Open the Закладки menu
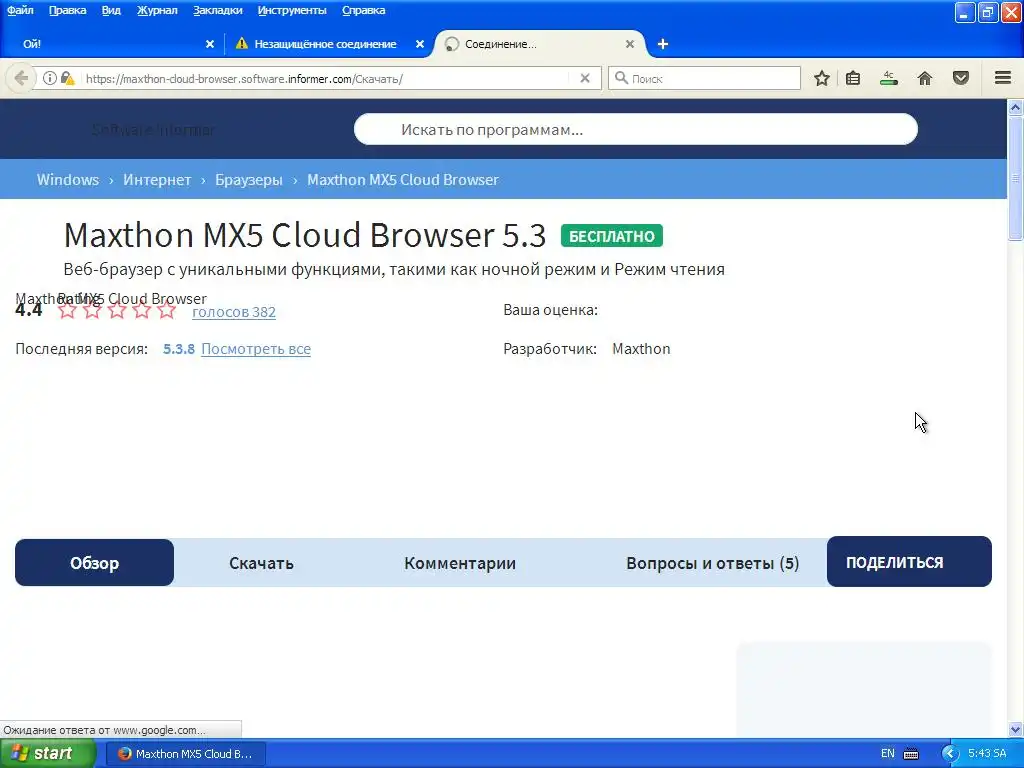Screen dimensions: 1024x768 pos(217,10)
